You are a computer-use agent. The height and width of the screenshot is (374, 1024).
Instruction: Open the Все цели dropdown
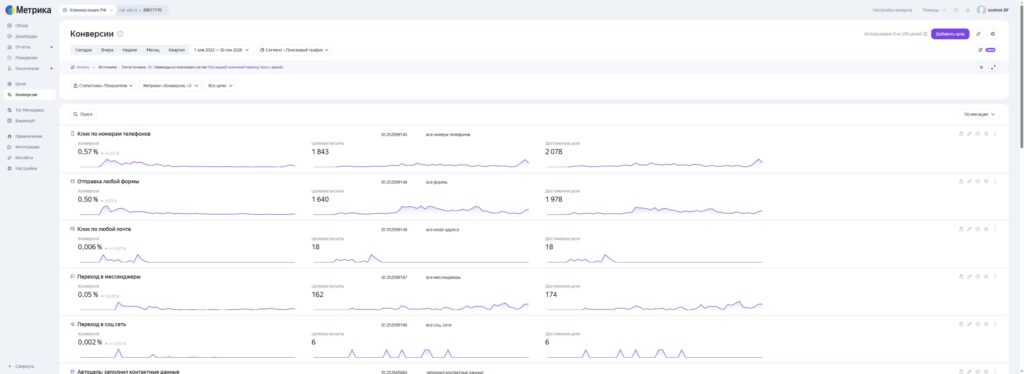coord(220,86)
